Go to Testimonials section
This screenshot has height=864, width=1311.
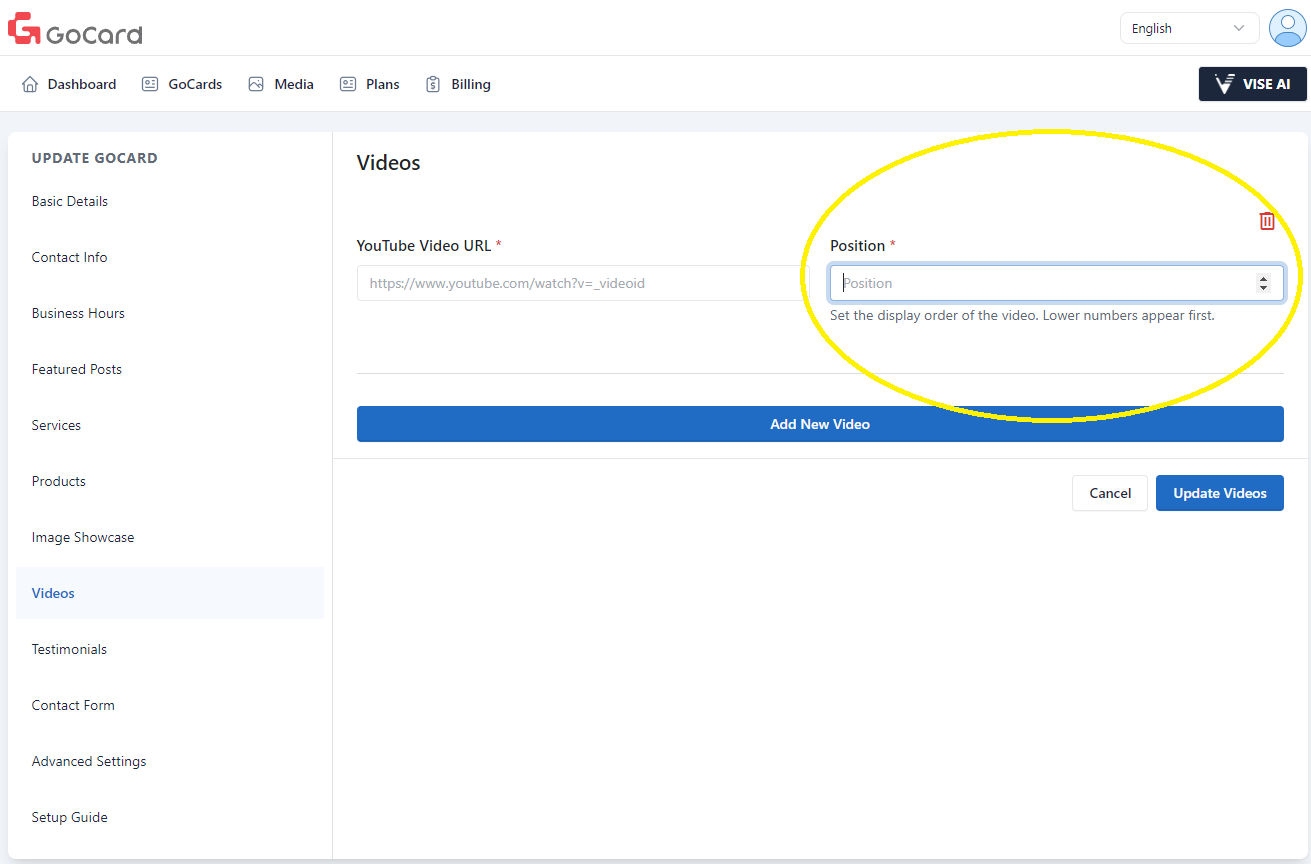pos(69,649)
